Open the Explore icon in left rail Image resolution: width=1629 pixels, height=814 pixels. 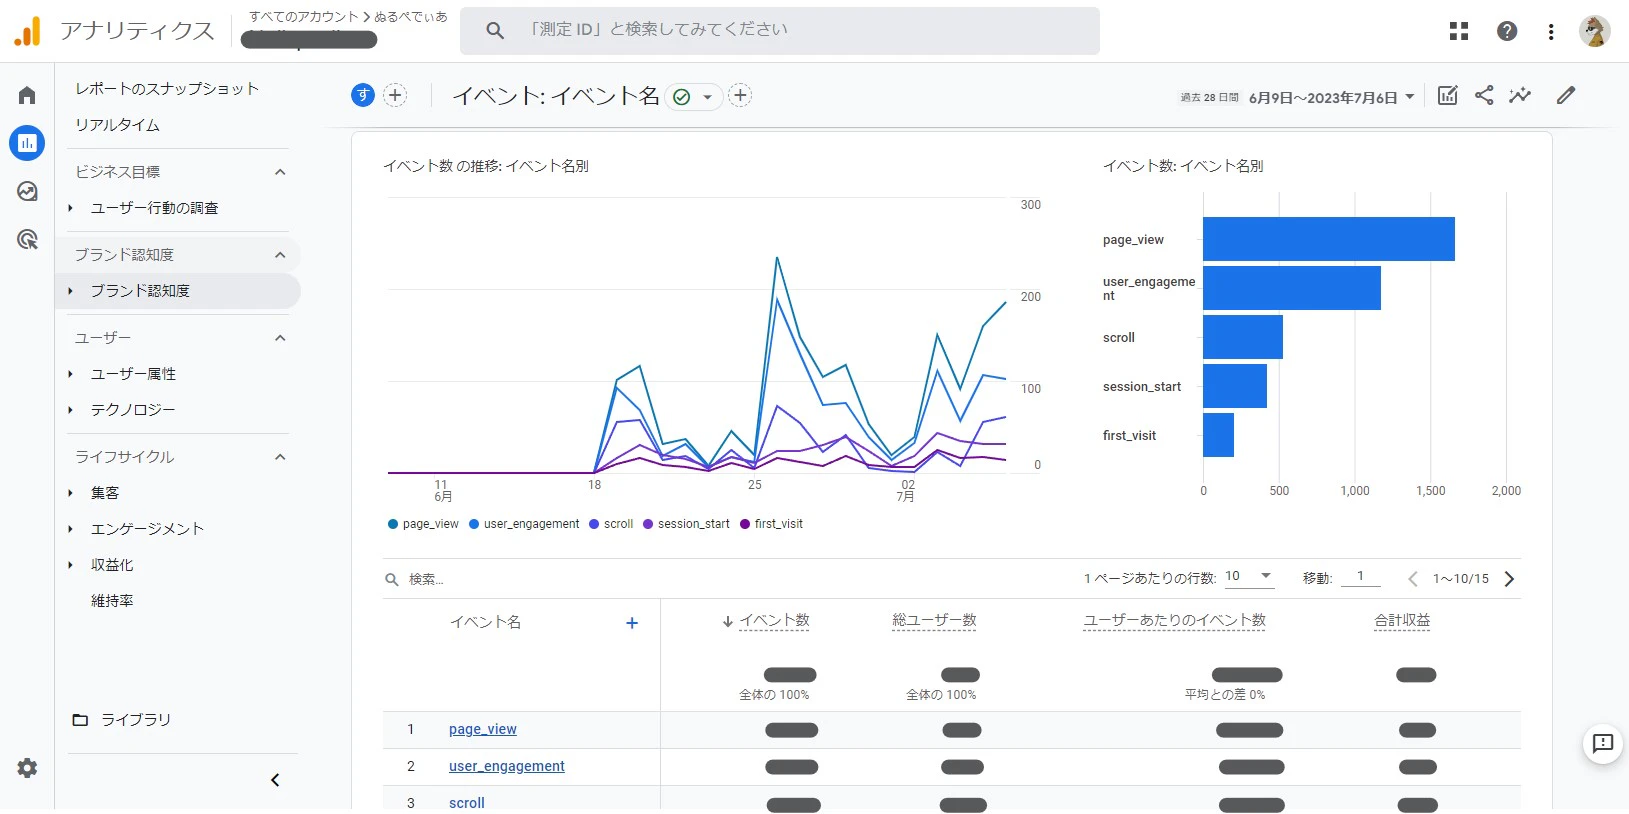click(x=27, y=191)
